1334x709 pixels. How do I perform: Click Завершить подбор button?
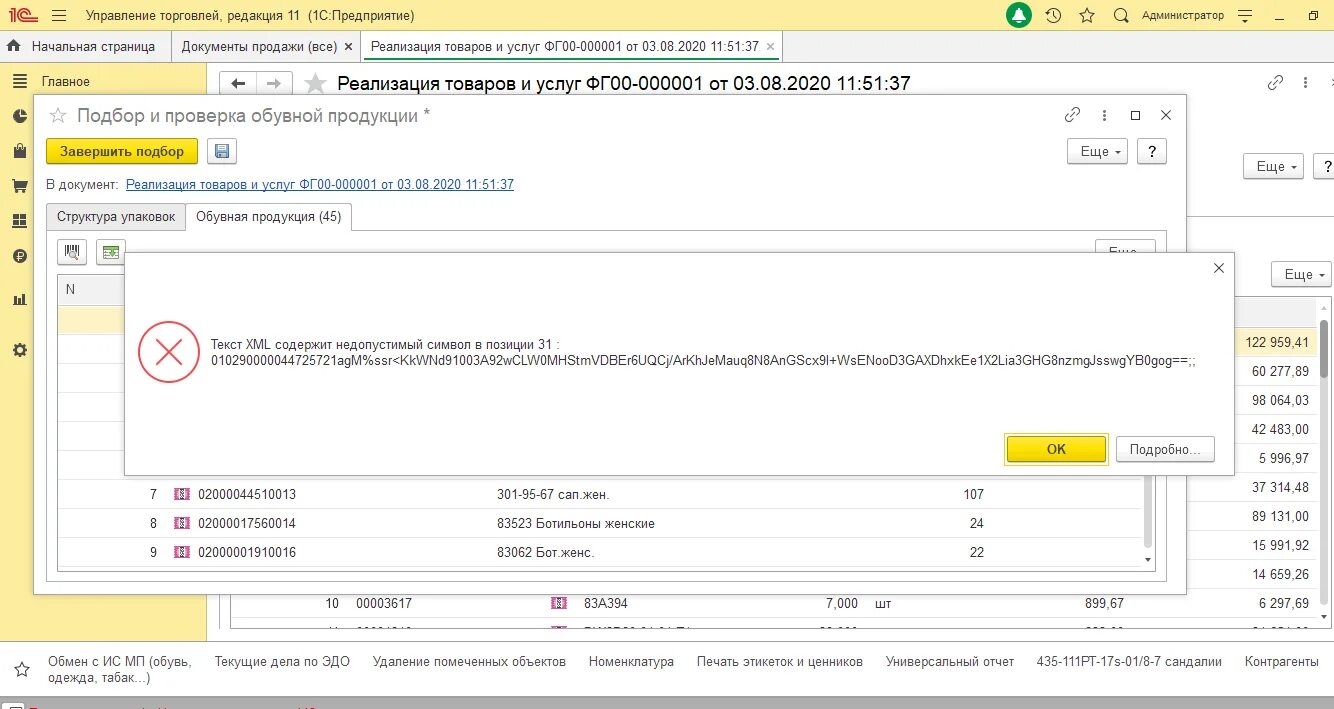tap(122, 151)
